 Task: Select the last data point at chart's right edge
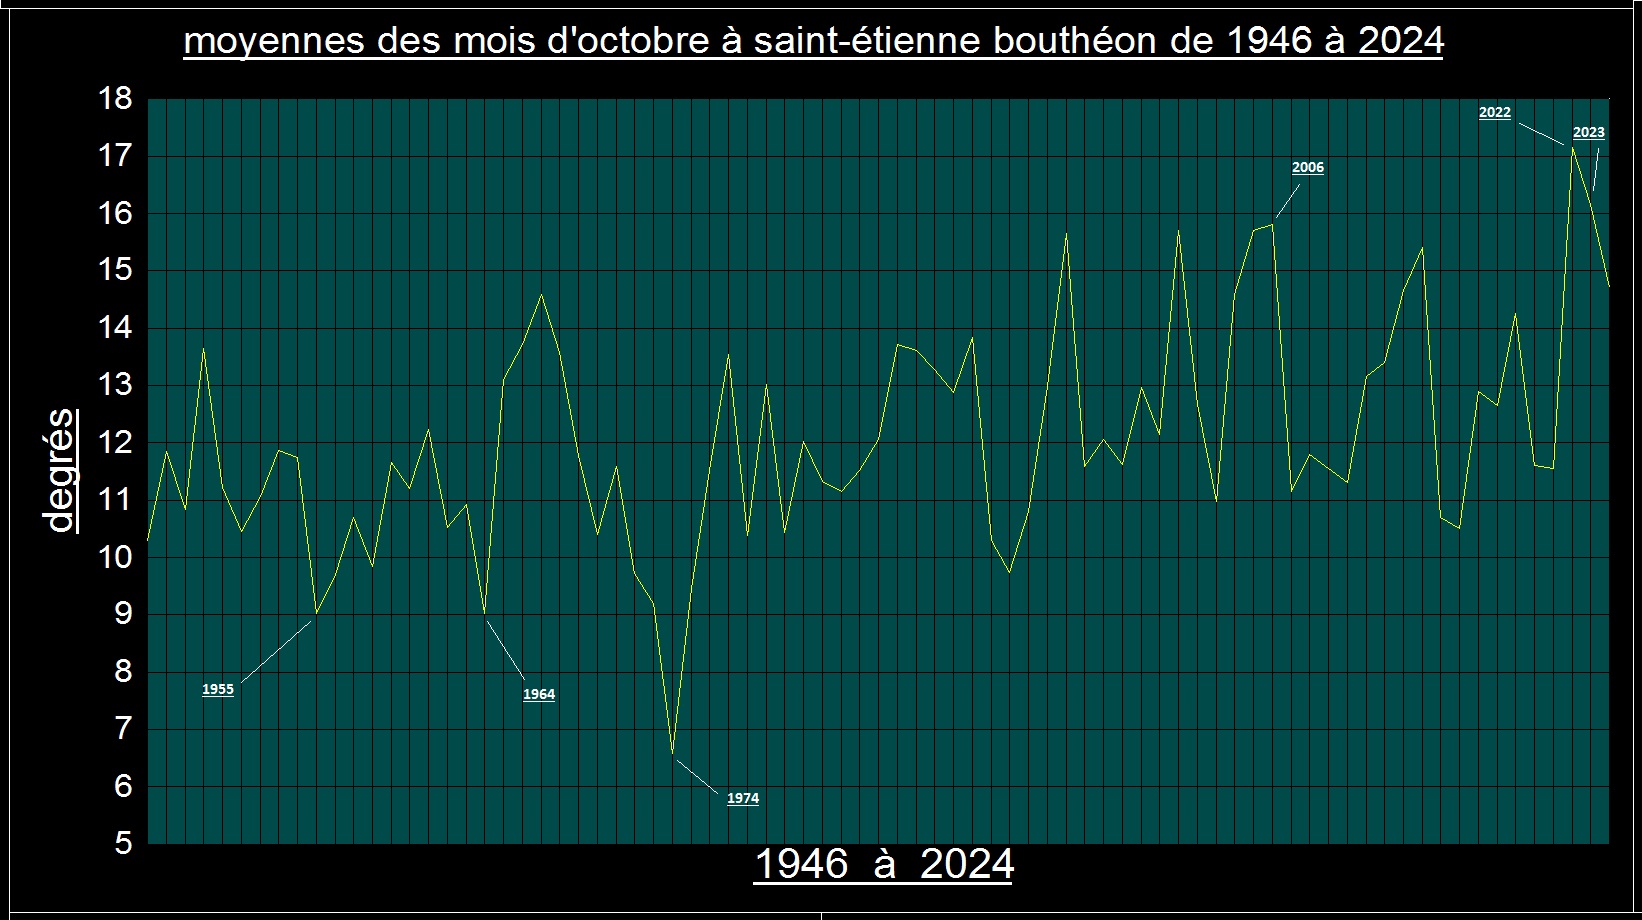tap(1608, 286)
